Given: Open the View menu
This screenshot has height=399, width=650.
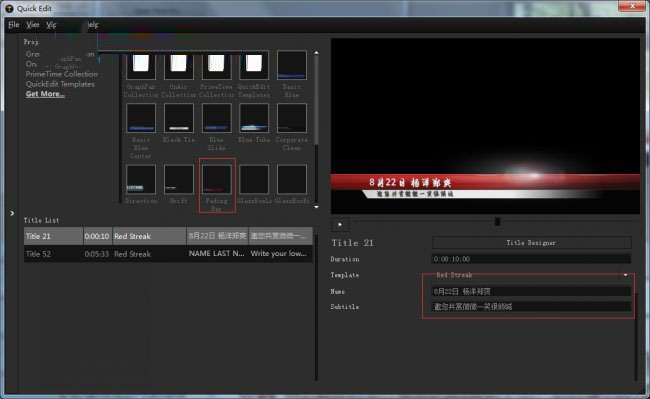Looking at the screenshot, I should [33, 25].
